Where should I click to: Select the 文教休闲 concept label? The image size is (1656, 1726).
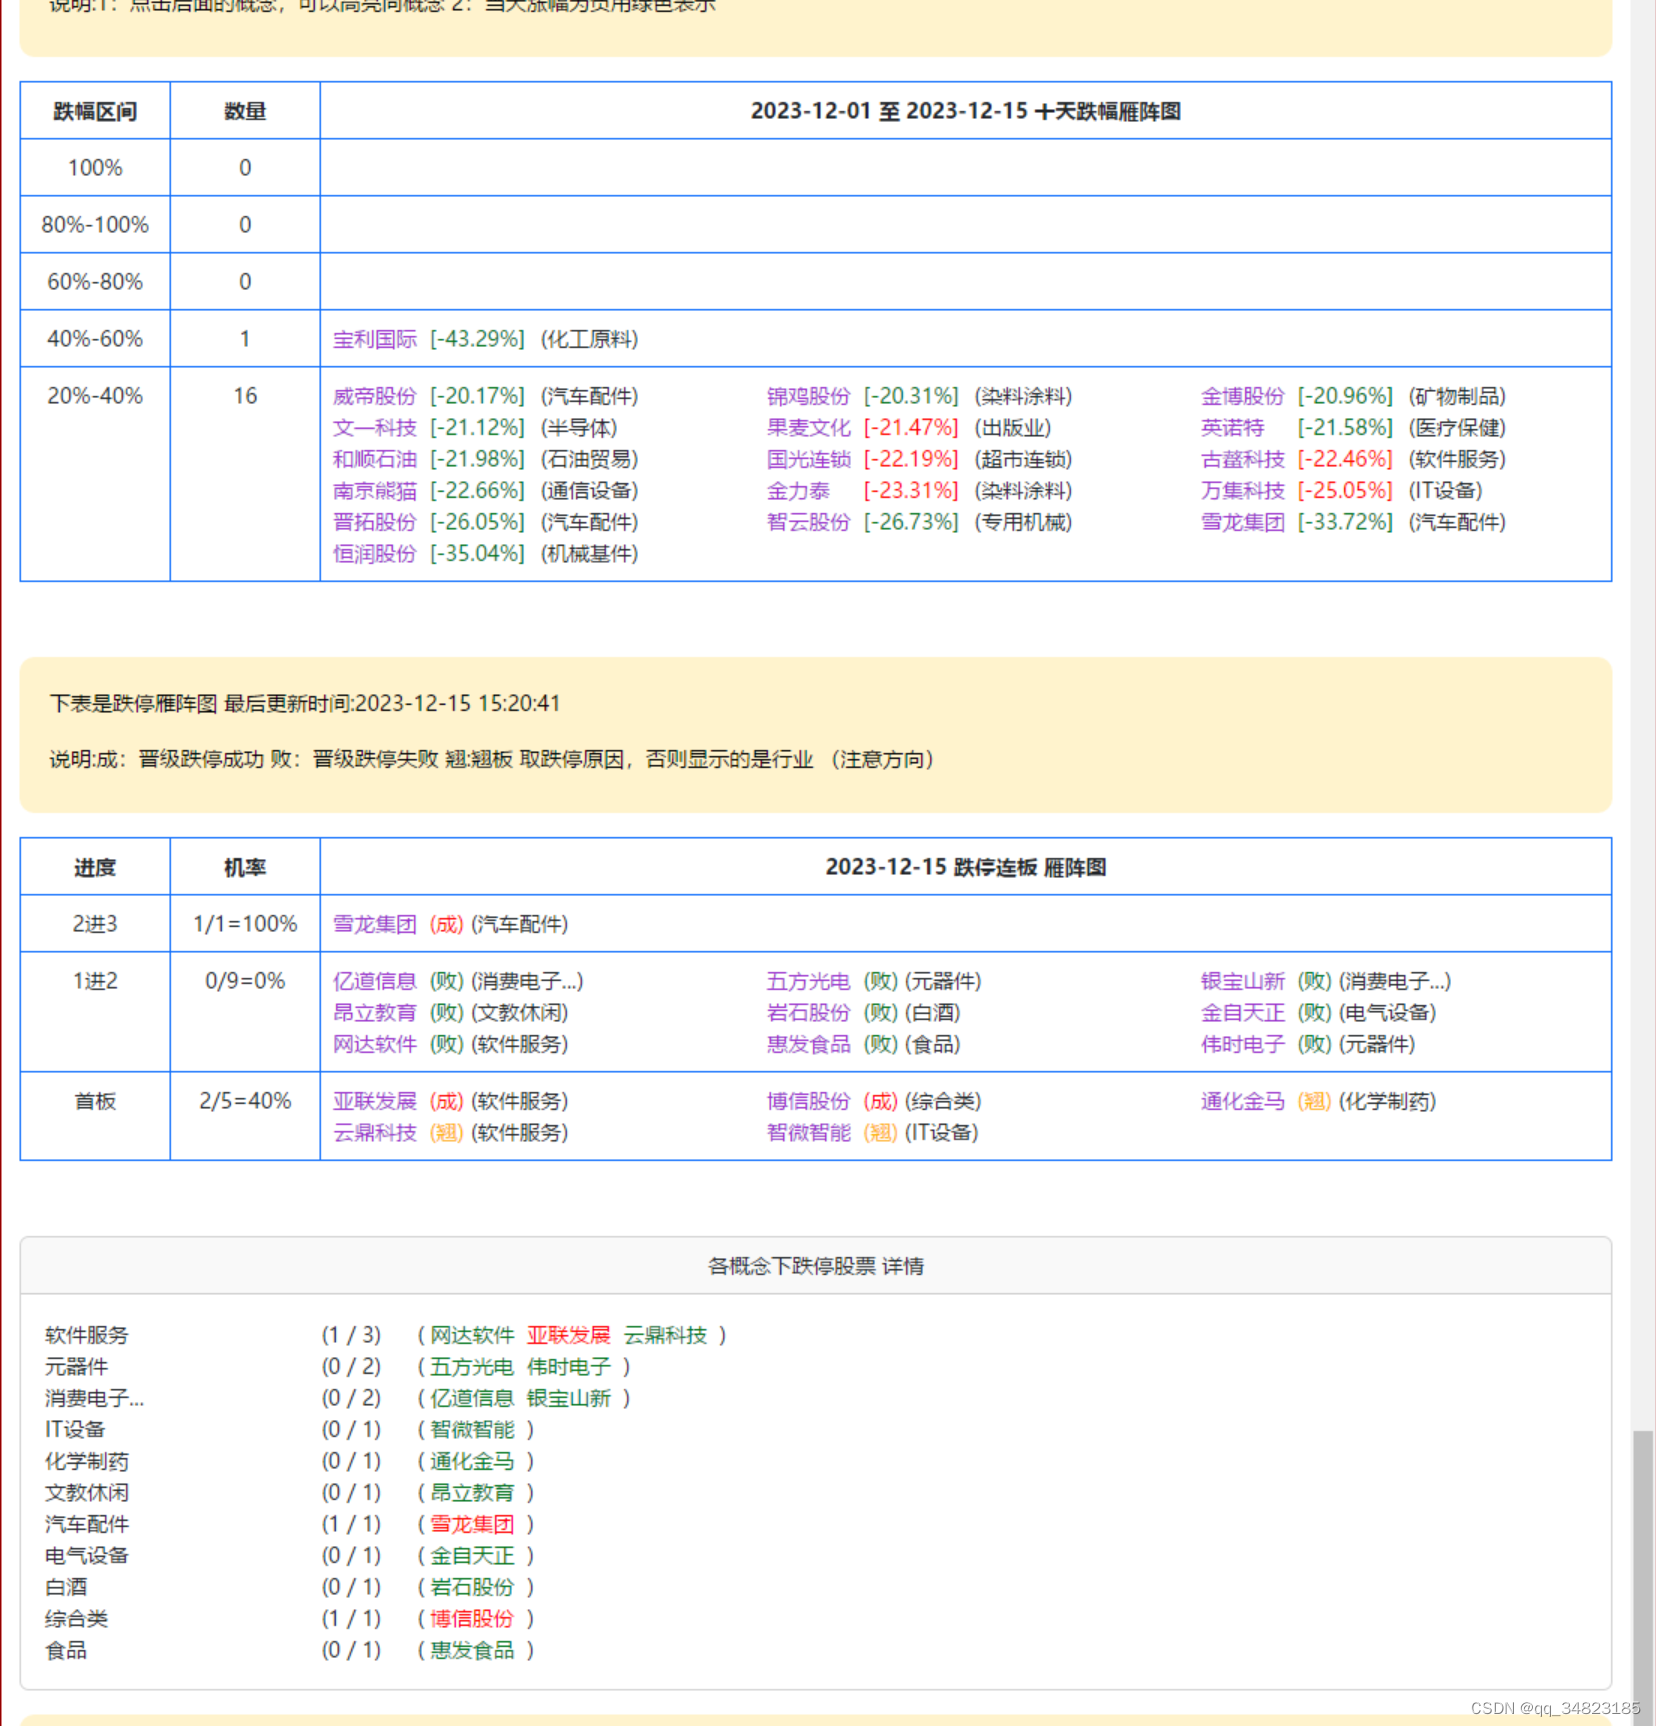(87, 1493)
